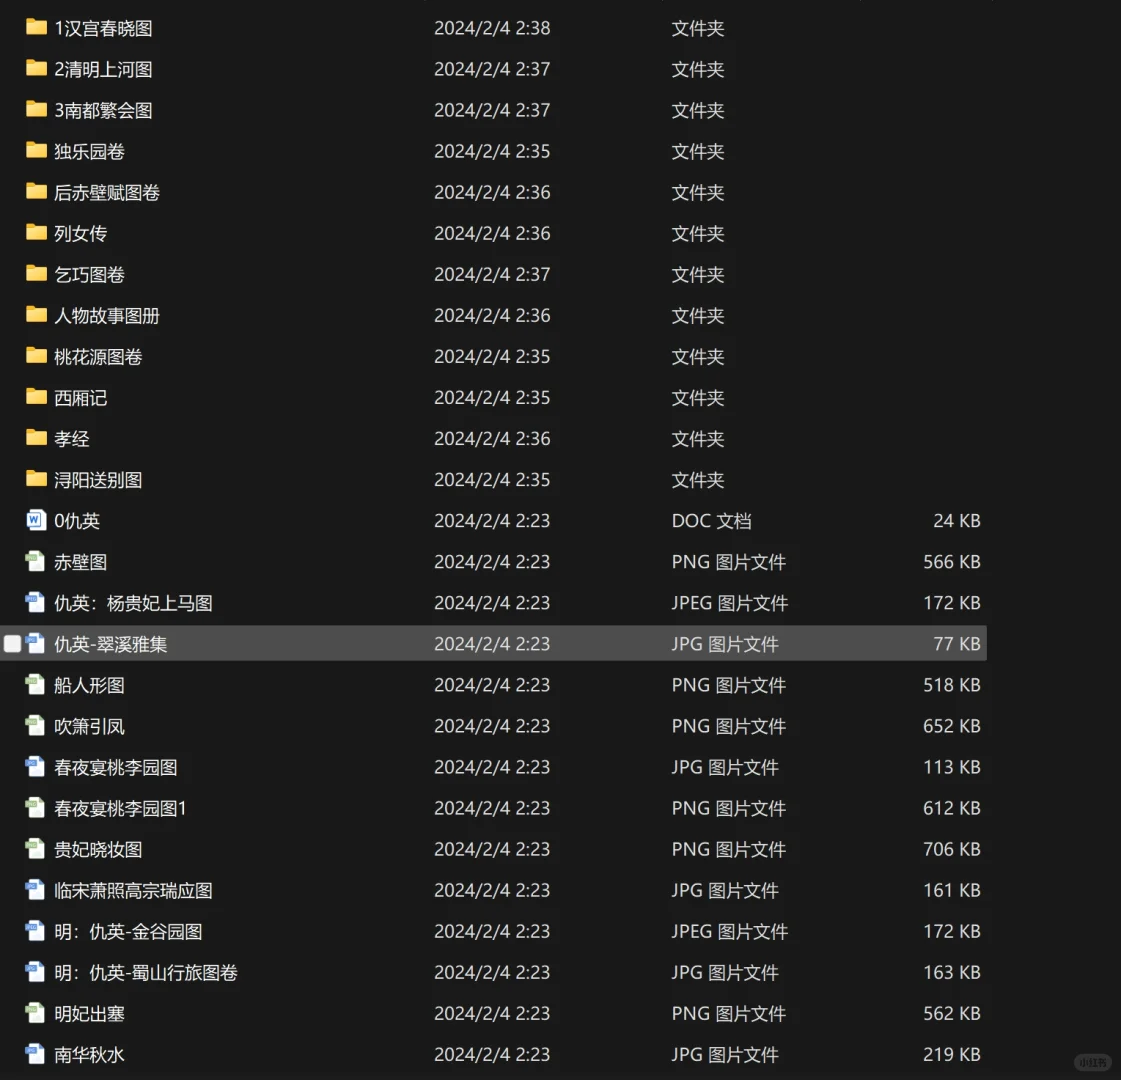This screenshot has height=1080, width=1121.
Task: Select the file name 明：仇英-蜀山行旅图卷
Action: click(146, 973)
